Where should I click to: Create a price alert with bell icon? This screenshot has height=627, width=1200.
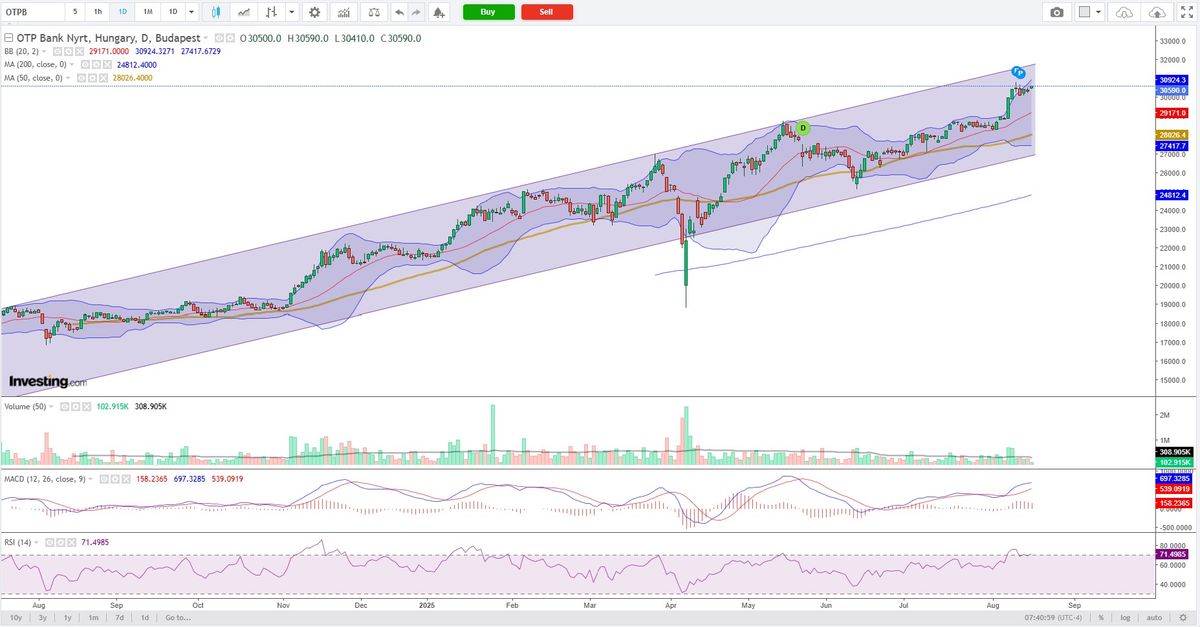click(439, 12)
